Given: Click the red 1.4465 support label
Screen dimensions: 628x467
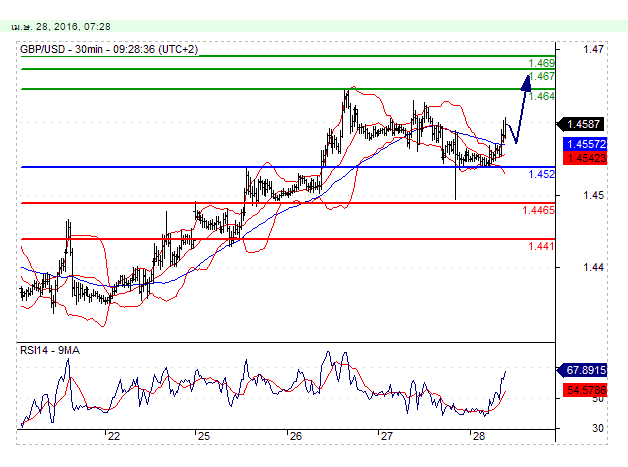Looking at the screenshot, I should (538, 210).
